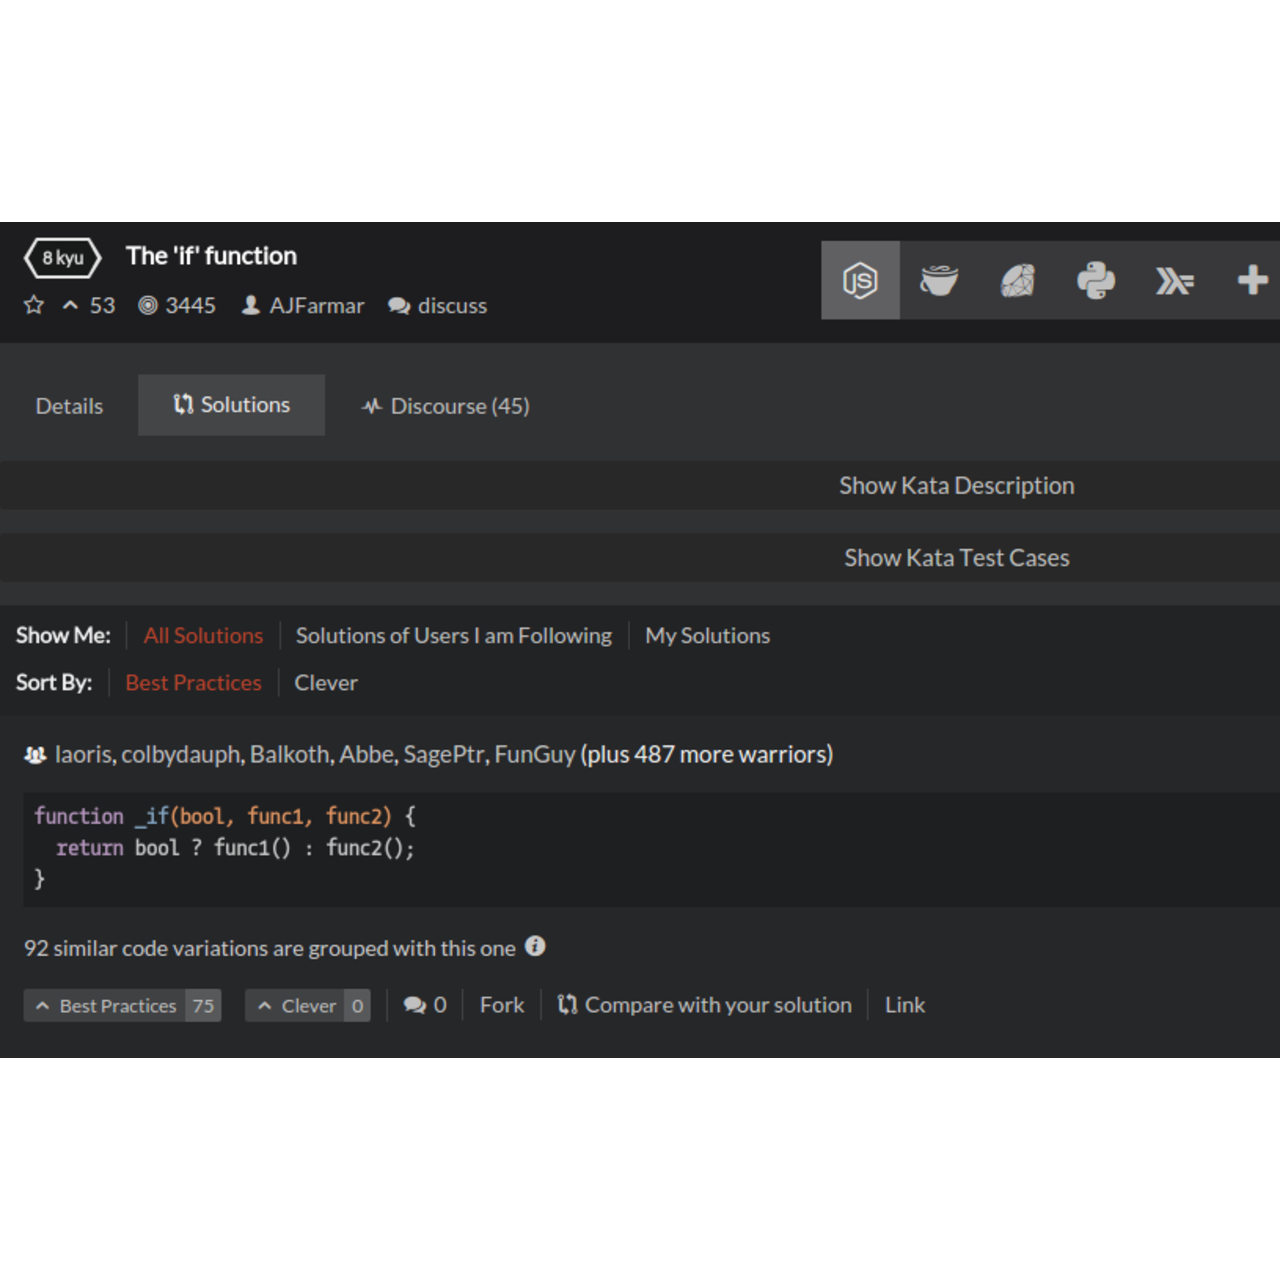Upvote the kata with the caret arrow

point(68,306)
